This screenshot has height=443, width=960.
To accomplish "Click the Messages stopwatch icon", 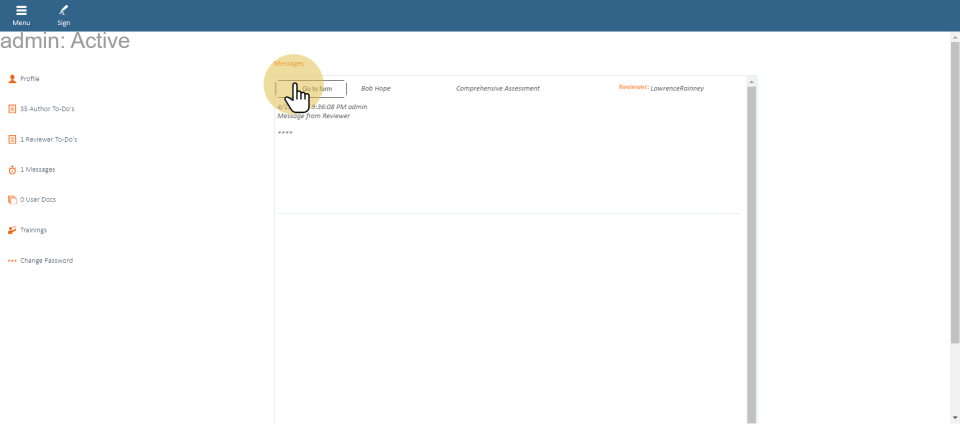I will coord(12,170).
